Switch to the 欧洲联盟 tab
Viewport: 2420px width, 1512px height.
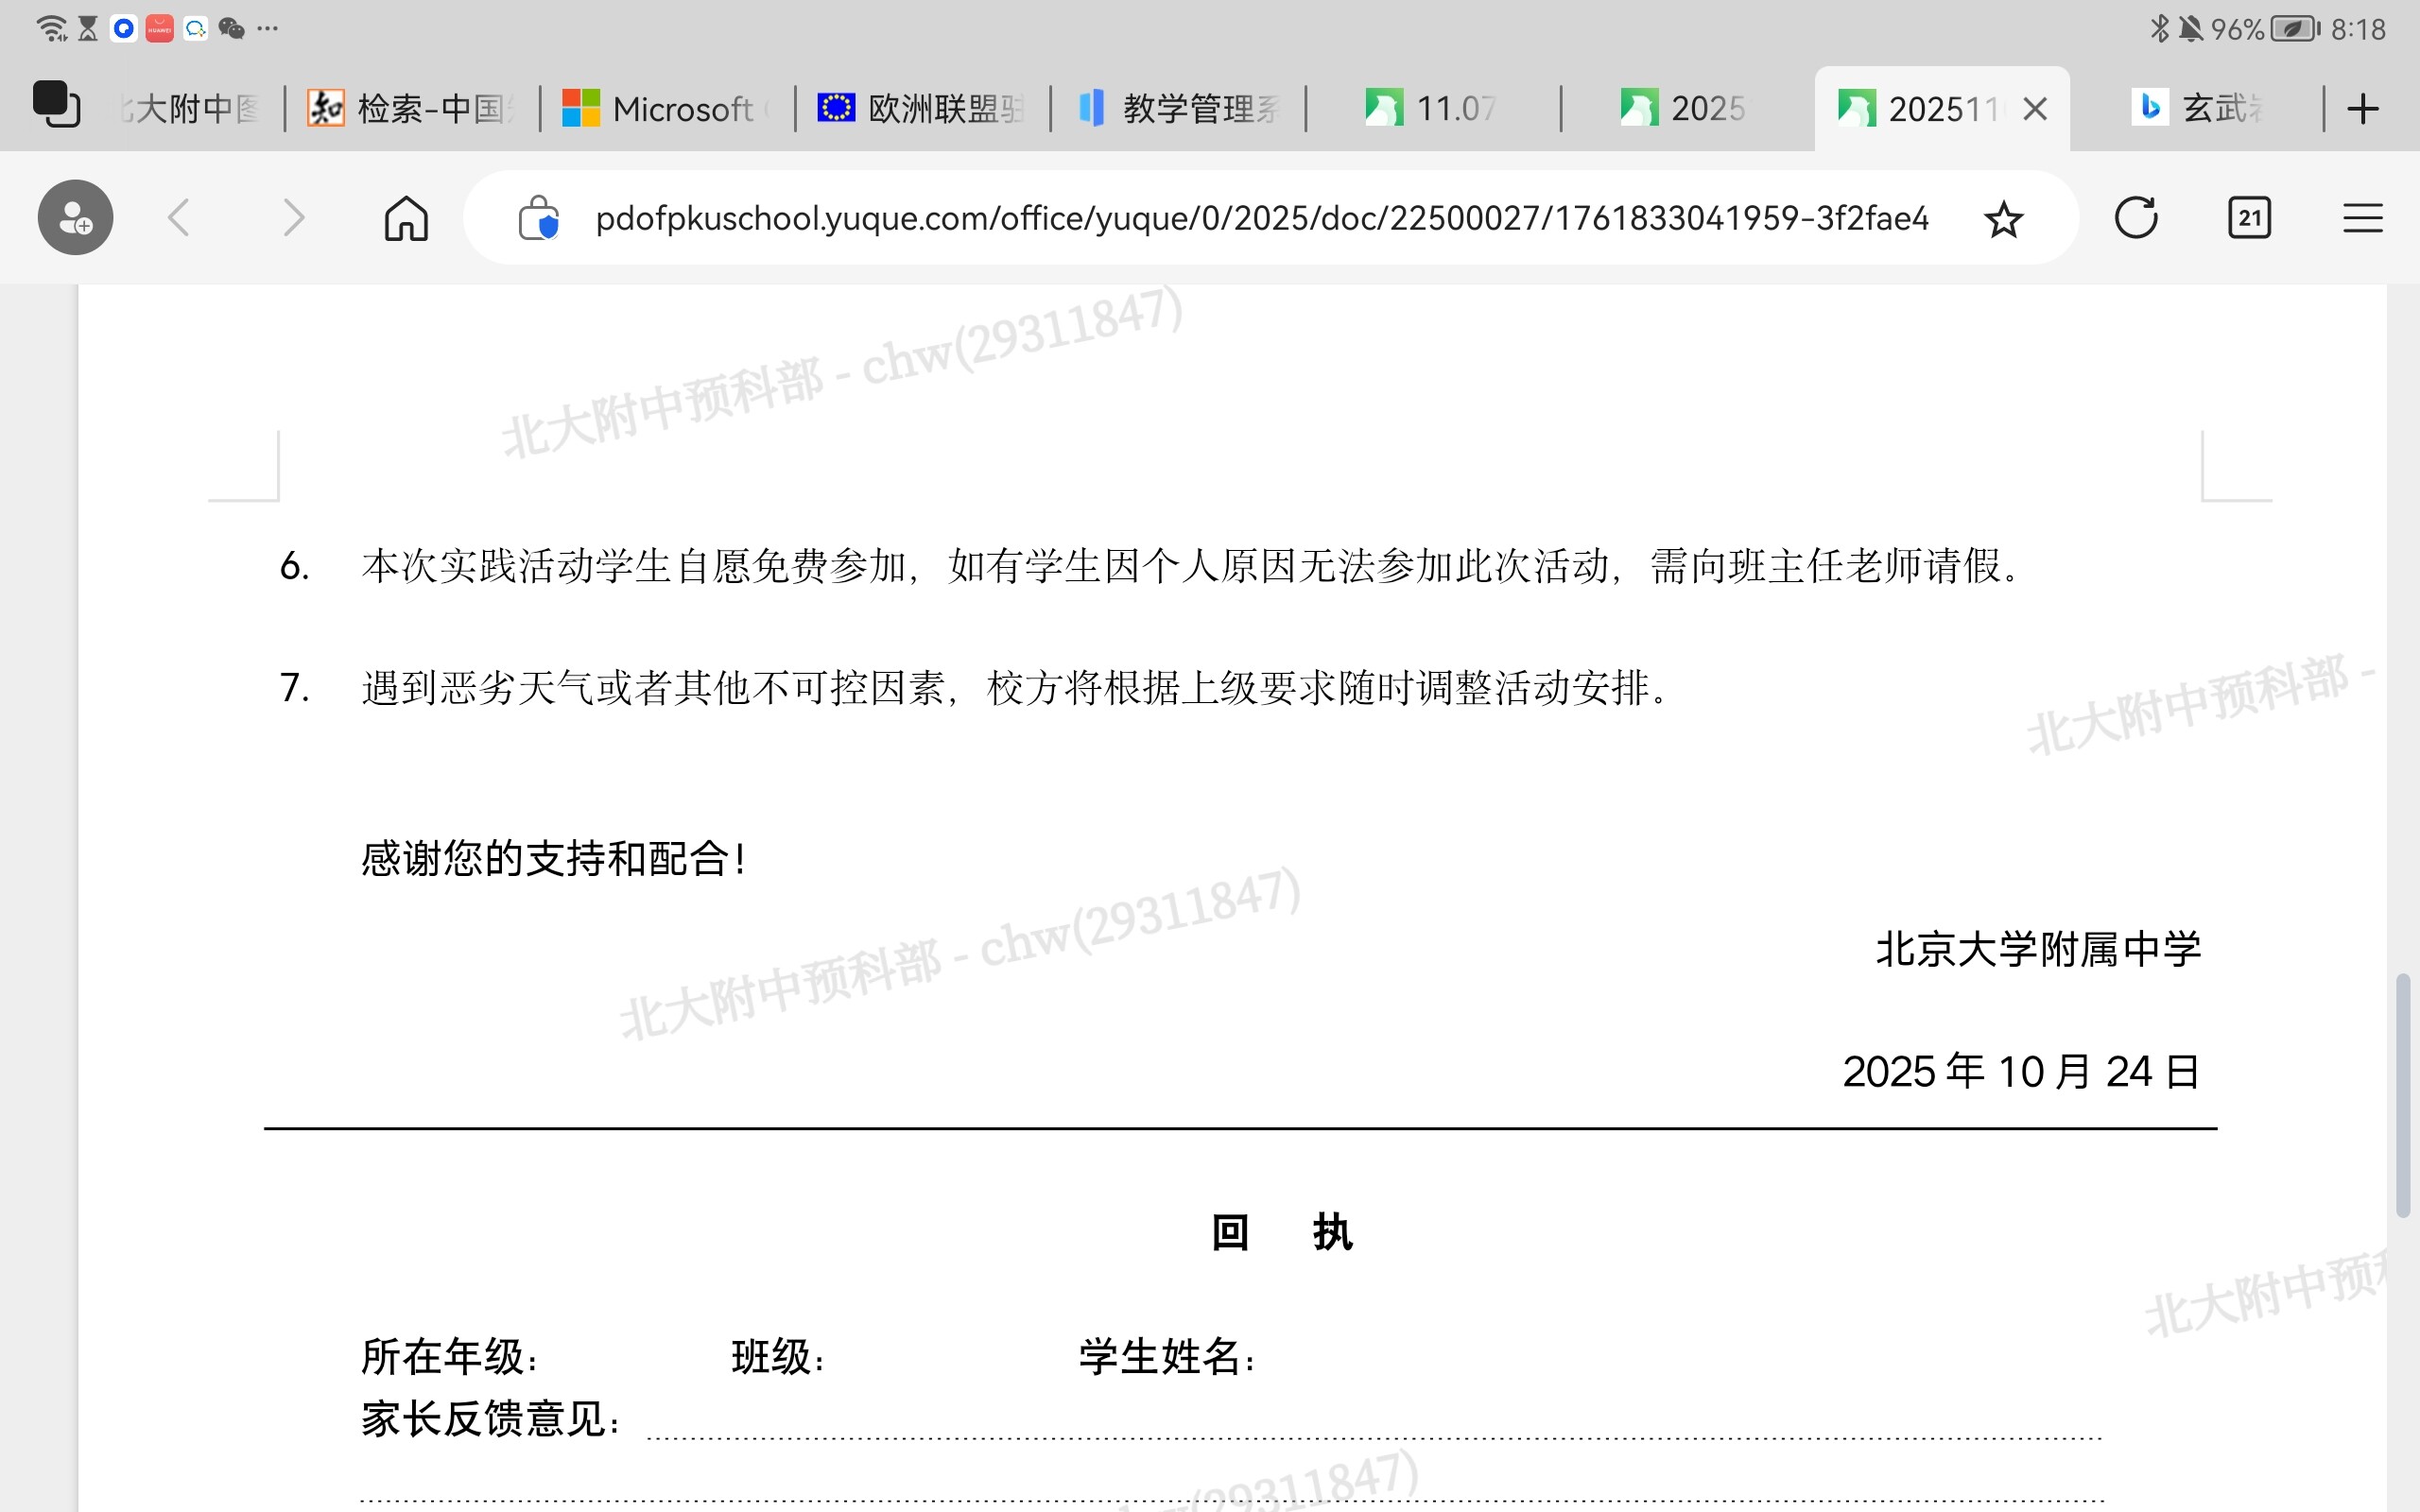922,108
